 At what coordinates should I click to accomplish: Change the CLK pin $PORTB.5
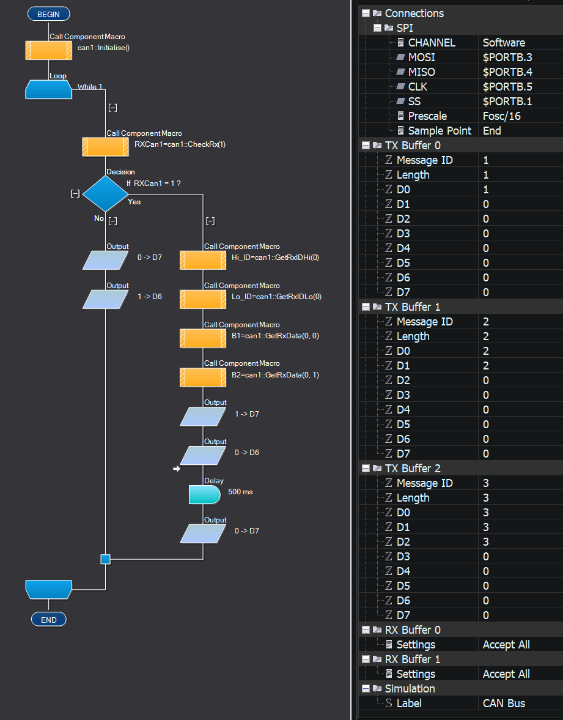pyautogui.click(x=521, y=86)
